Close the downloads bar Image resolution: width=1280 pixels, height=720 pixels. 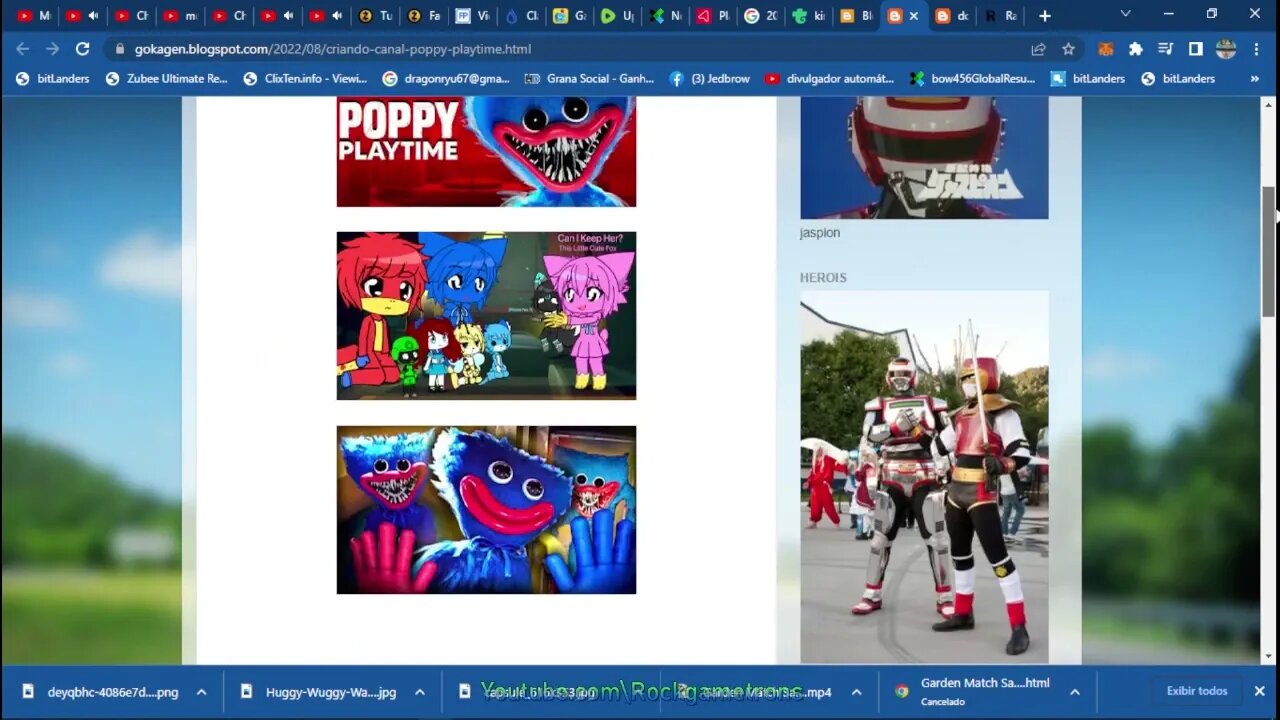point(1259,691)
